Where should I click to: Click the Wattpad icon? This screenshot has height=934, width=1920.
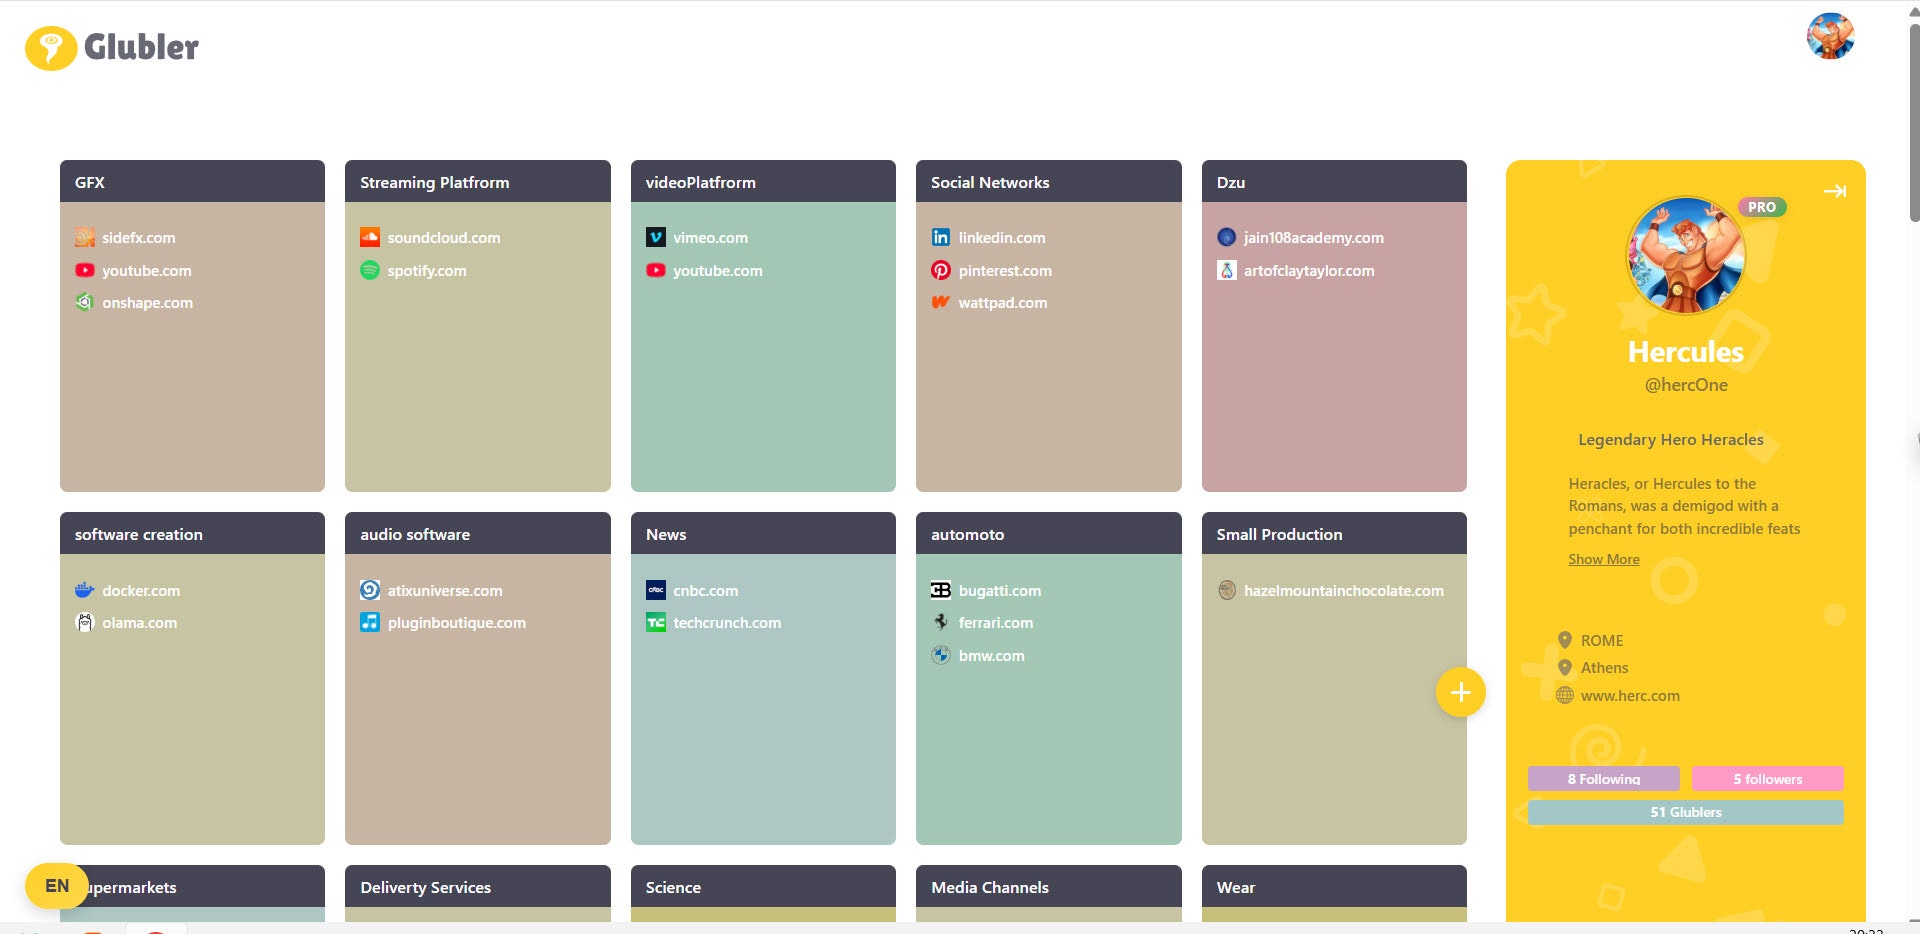coord(940,302)
